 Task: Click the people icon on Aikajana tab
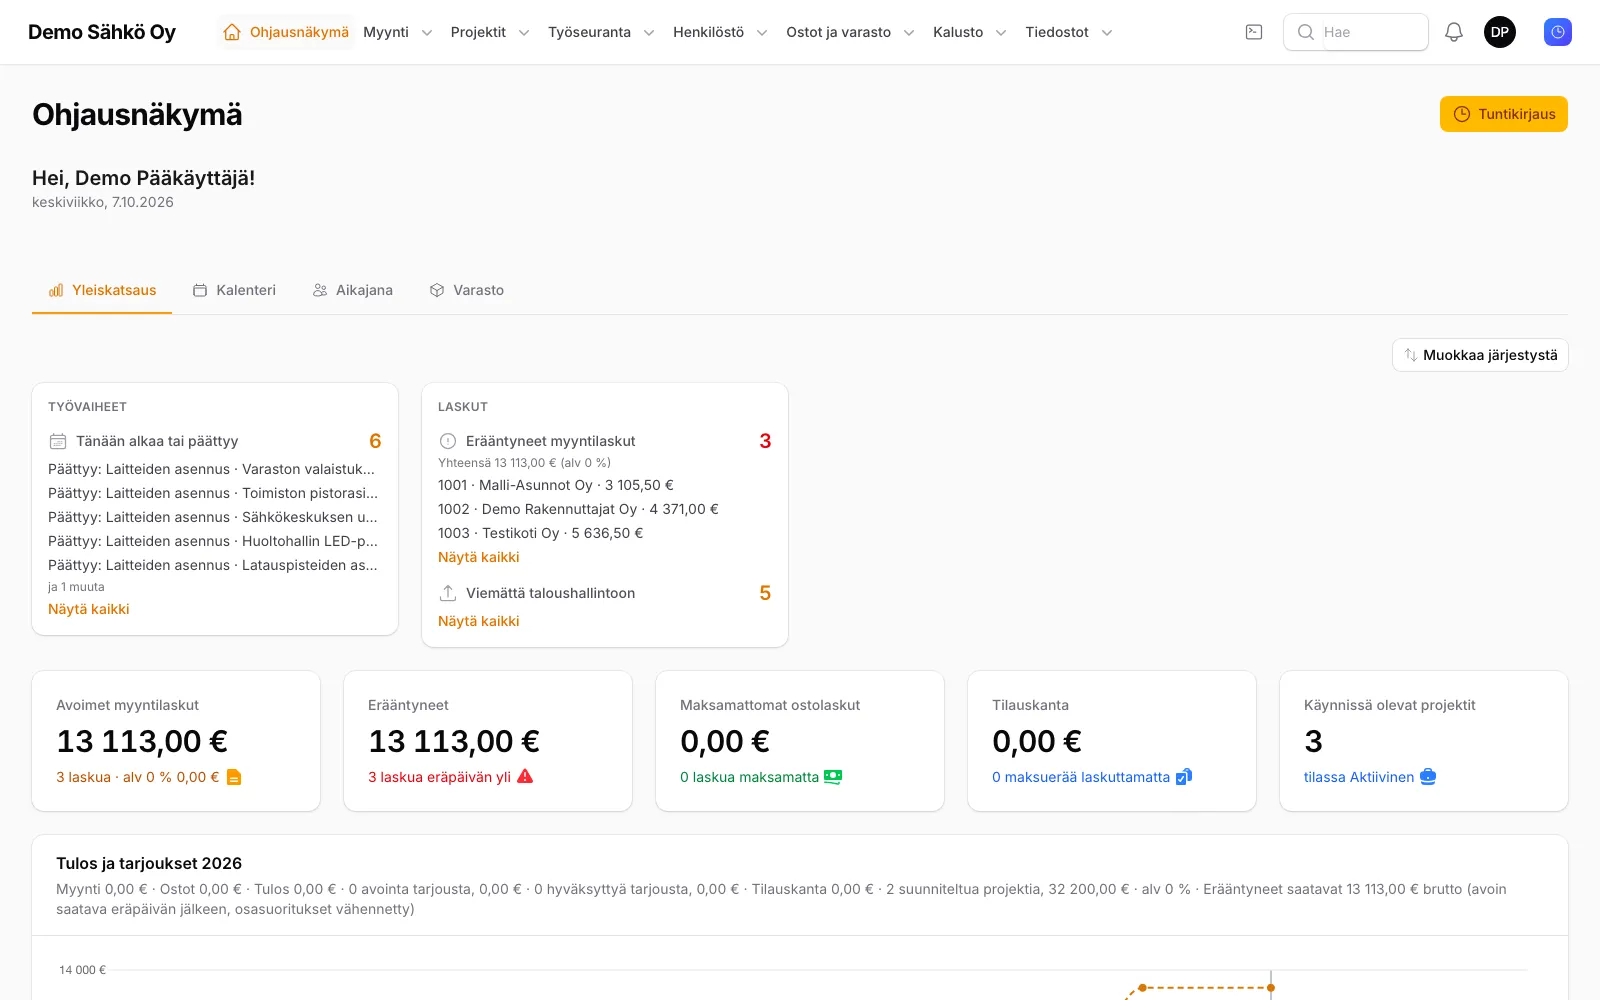point(320,290)
